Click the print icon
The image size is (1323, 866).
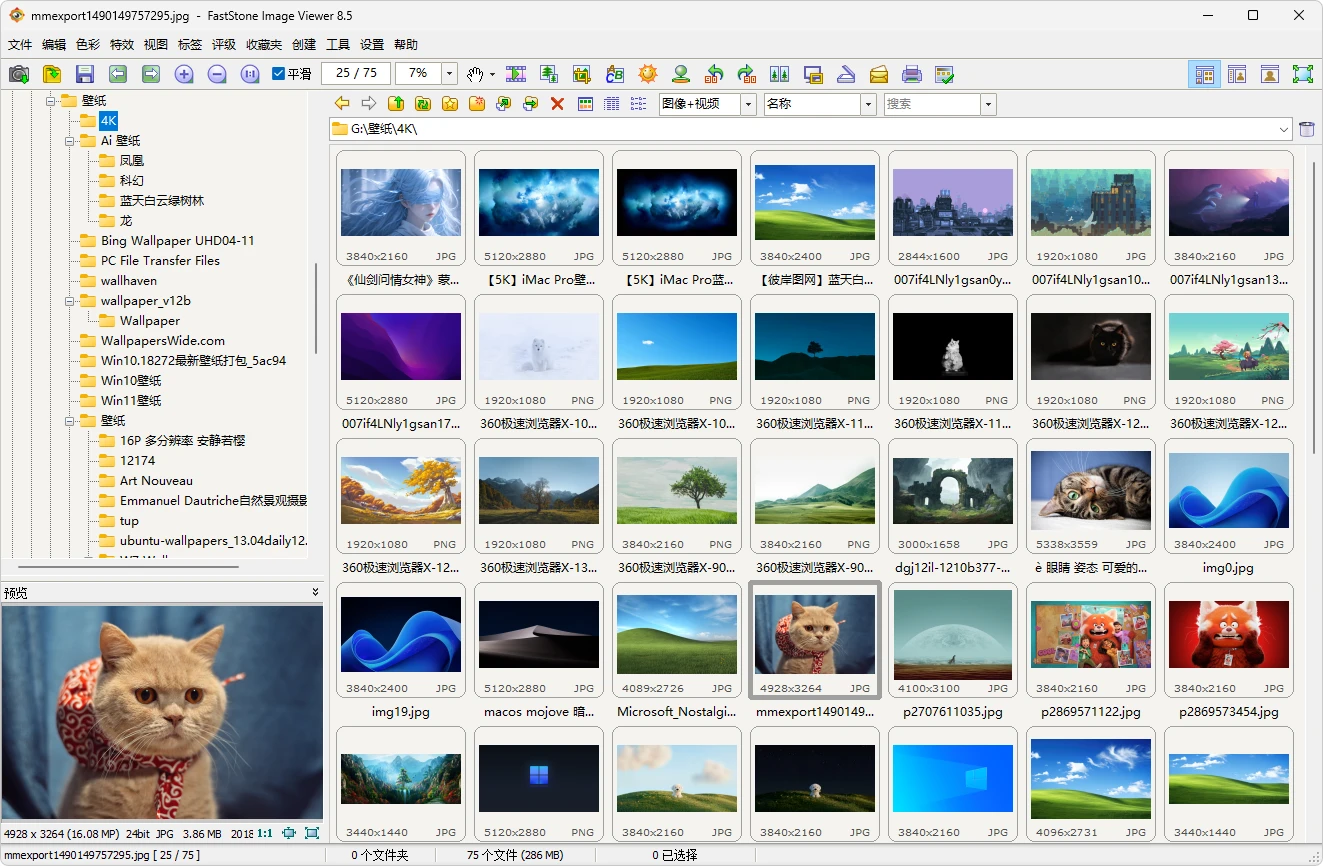tap(912, 74)
